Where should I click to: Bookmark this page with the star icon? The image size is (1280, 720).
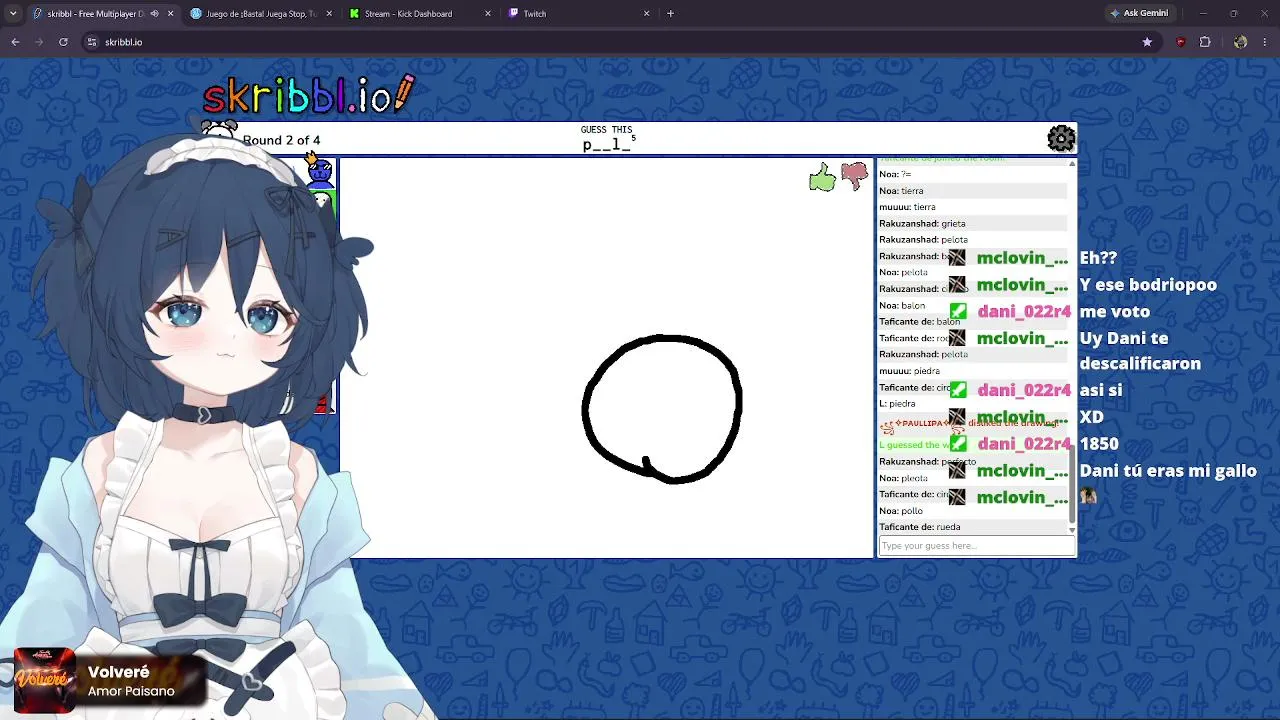pos(1147,42)
